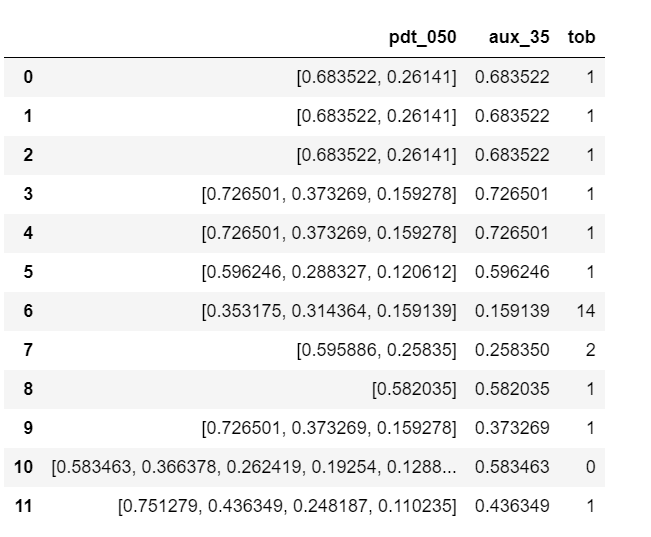Select row index 8

(28, 389)
